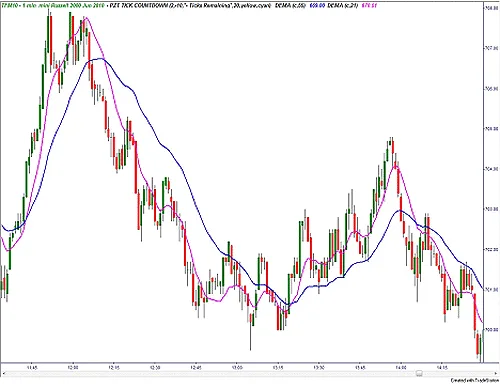Click the 14:15 time axis label
Viewport: 500px width, 387px height.
(442, 367)
